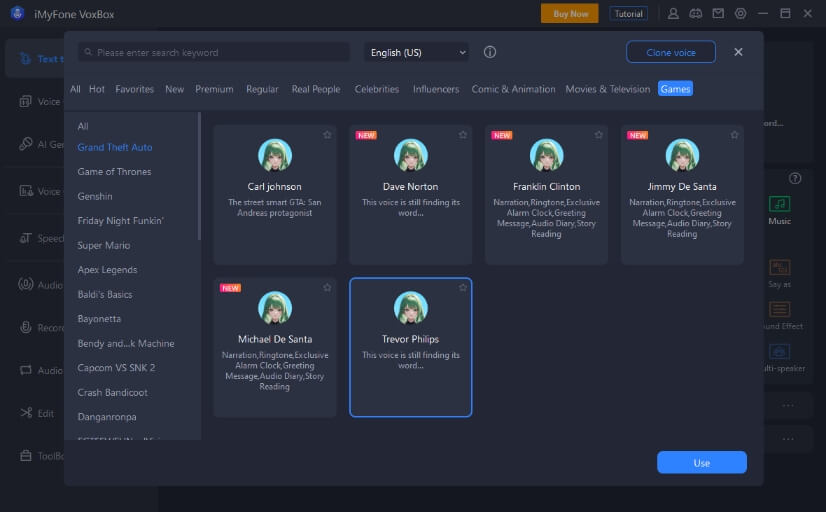
Task: Open the Real People tab
Action: [x=316, y=89]
